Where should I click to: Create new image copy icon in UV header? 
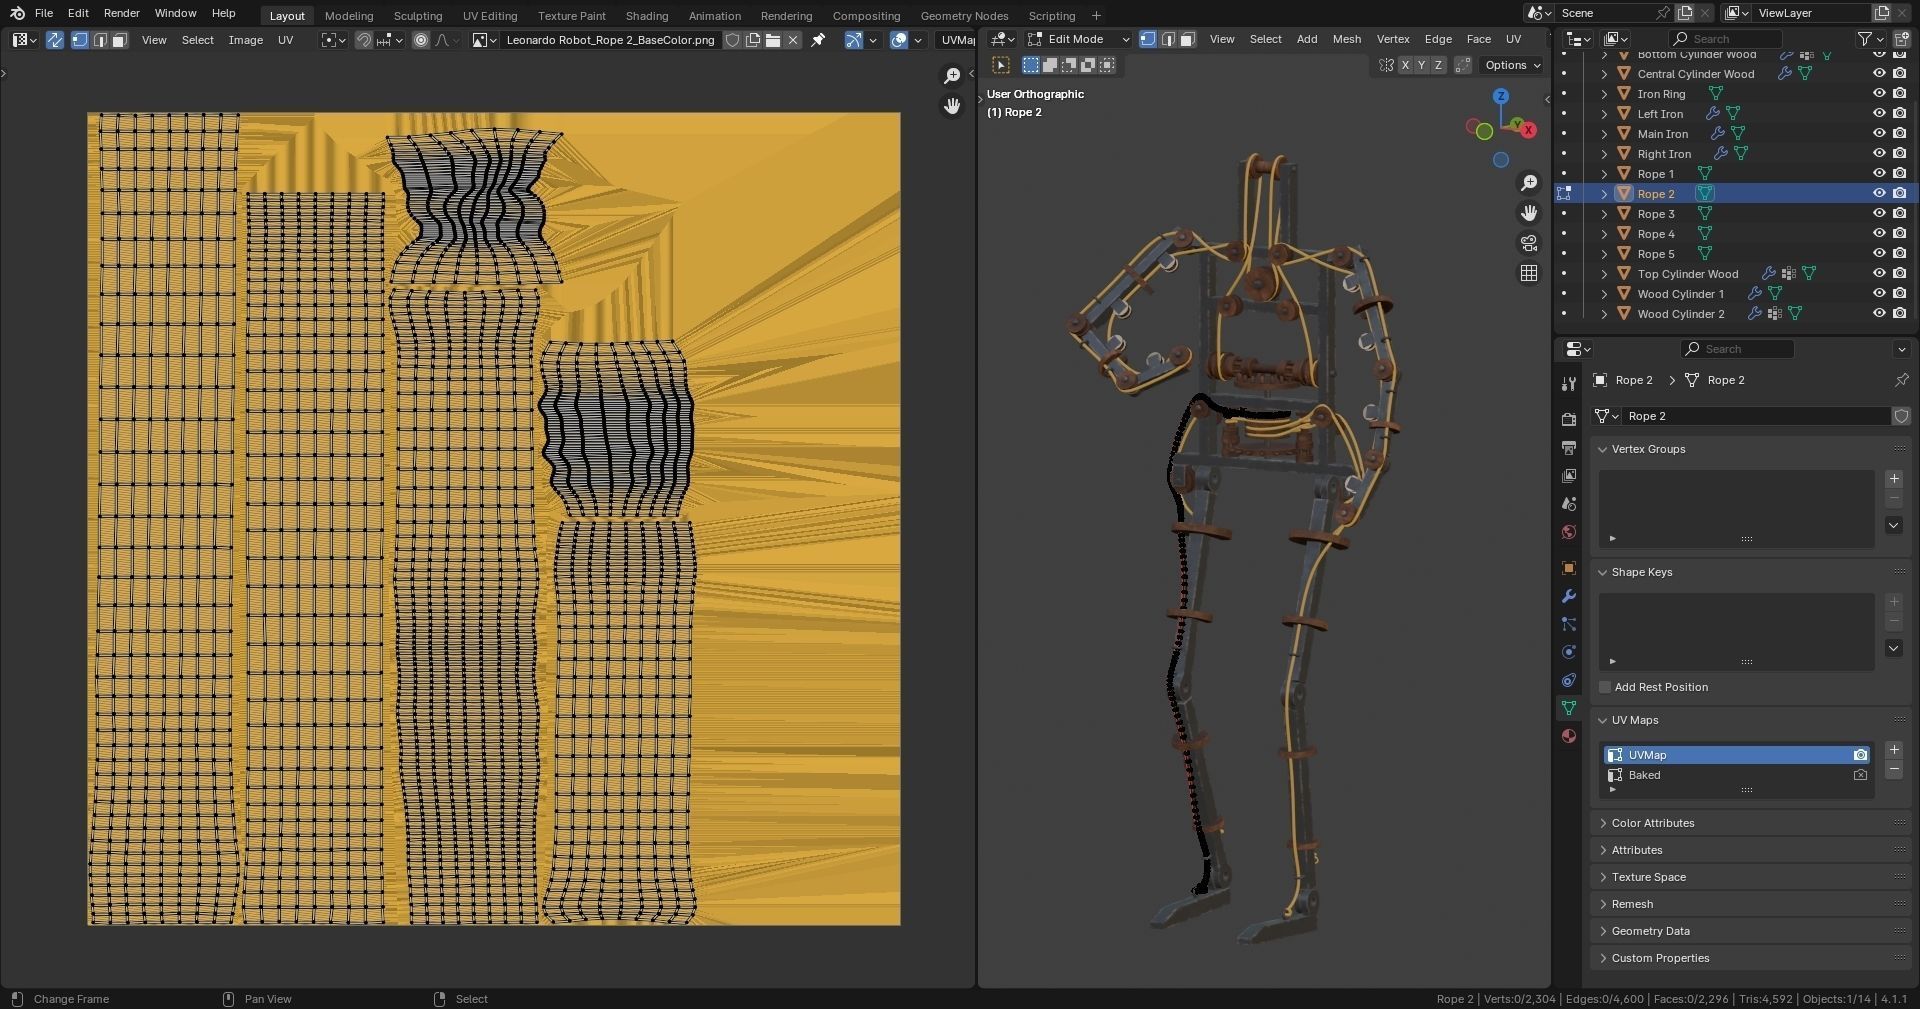point(753,40)
